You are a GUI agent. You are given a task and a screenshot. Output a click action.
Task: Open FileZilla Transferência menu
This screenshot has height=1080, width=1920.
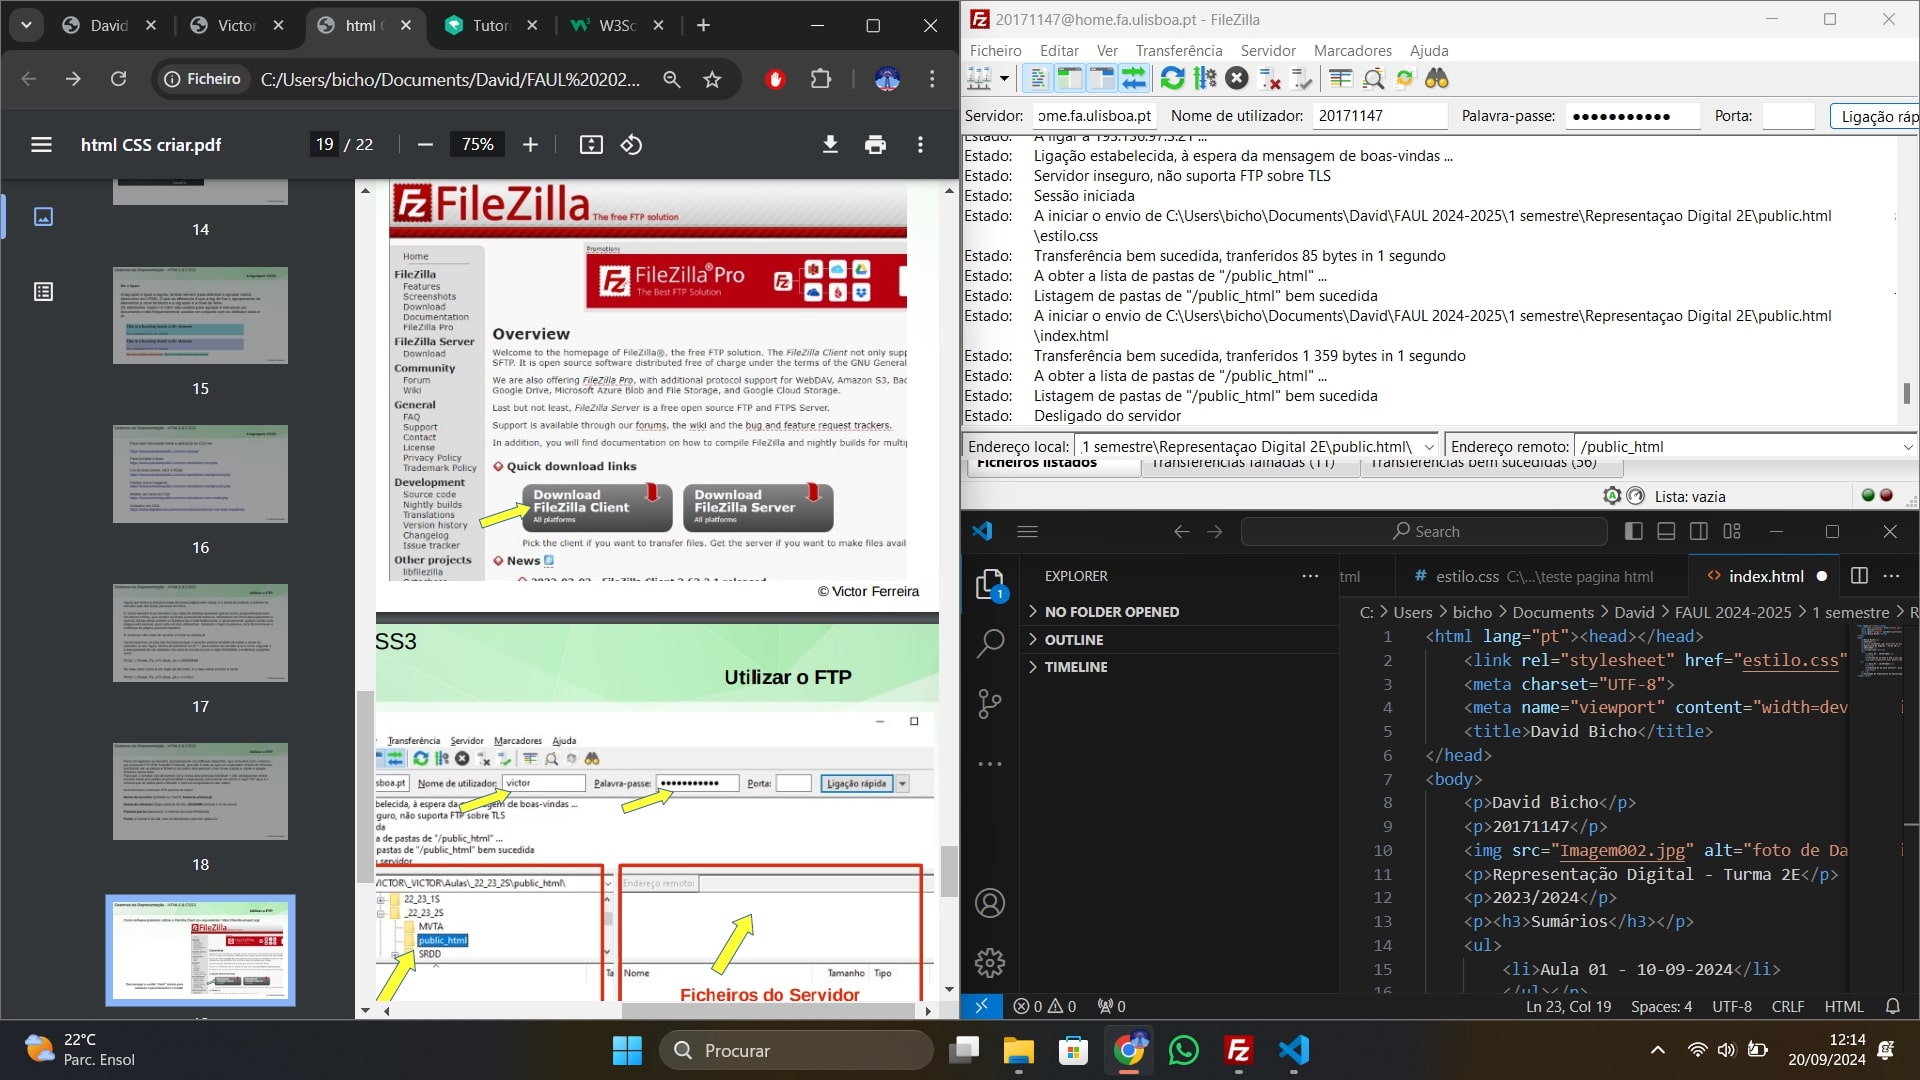click(1178, 51)
